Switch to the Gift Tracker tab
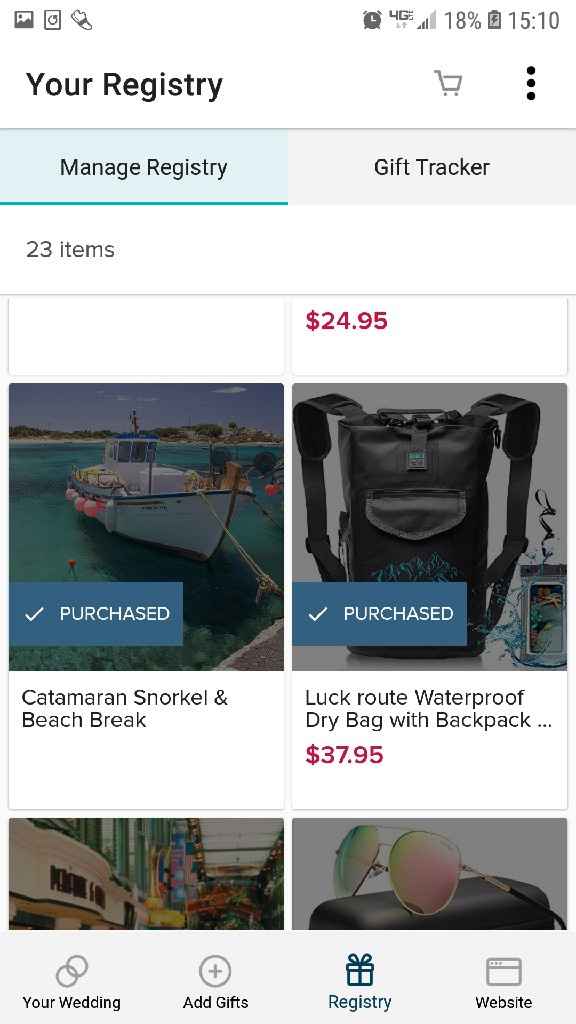 click(432, 167)
